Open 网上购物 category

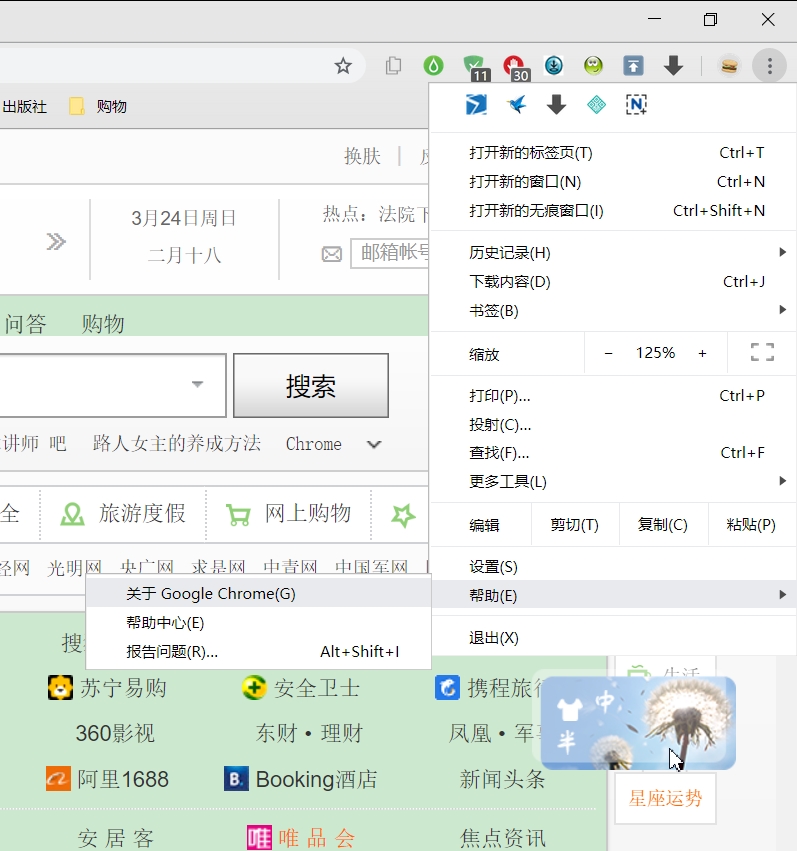(x=289, y=513)
